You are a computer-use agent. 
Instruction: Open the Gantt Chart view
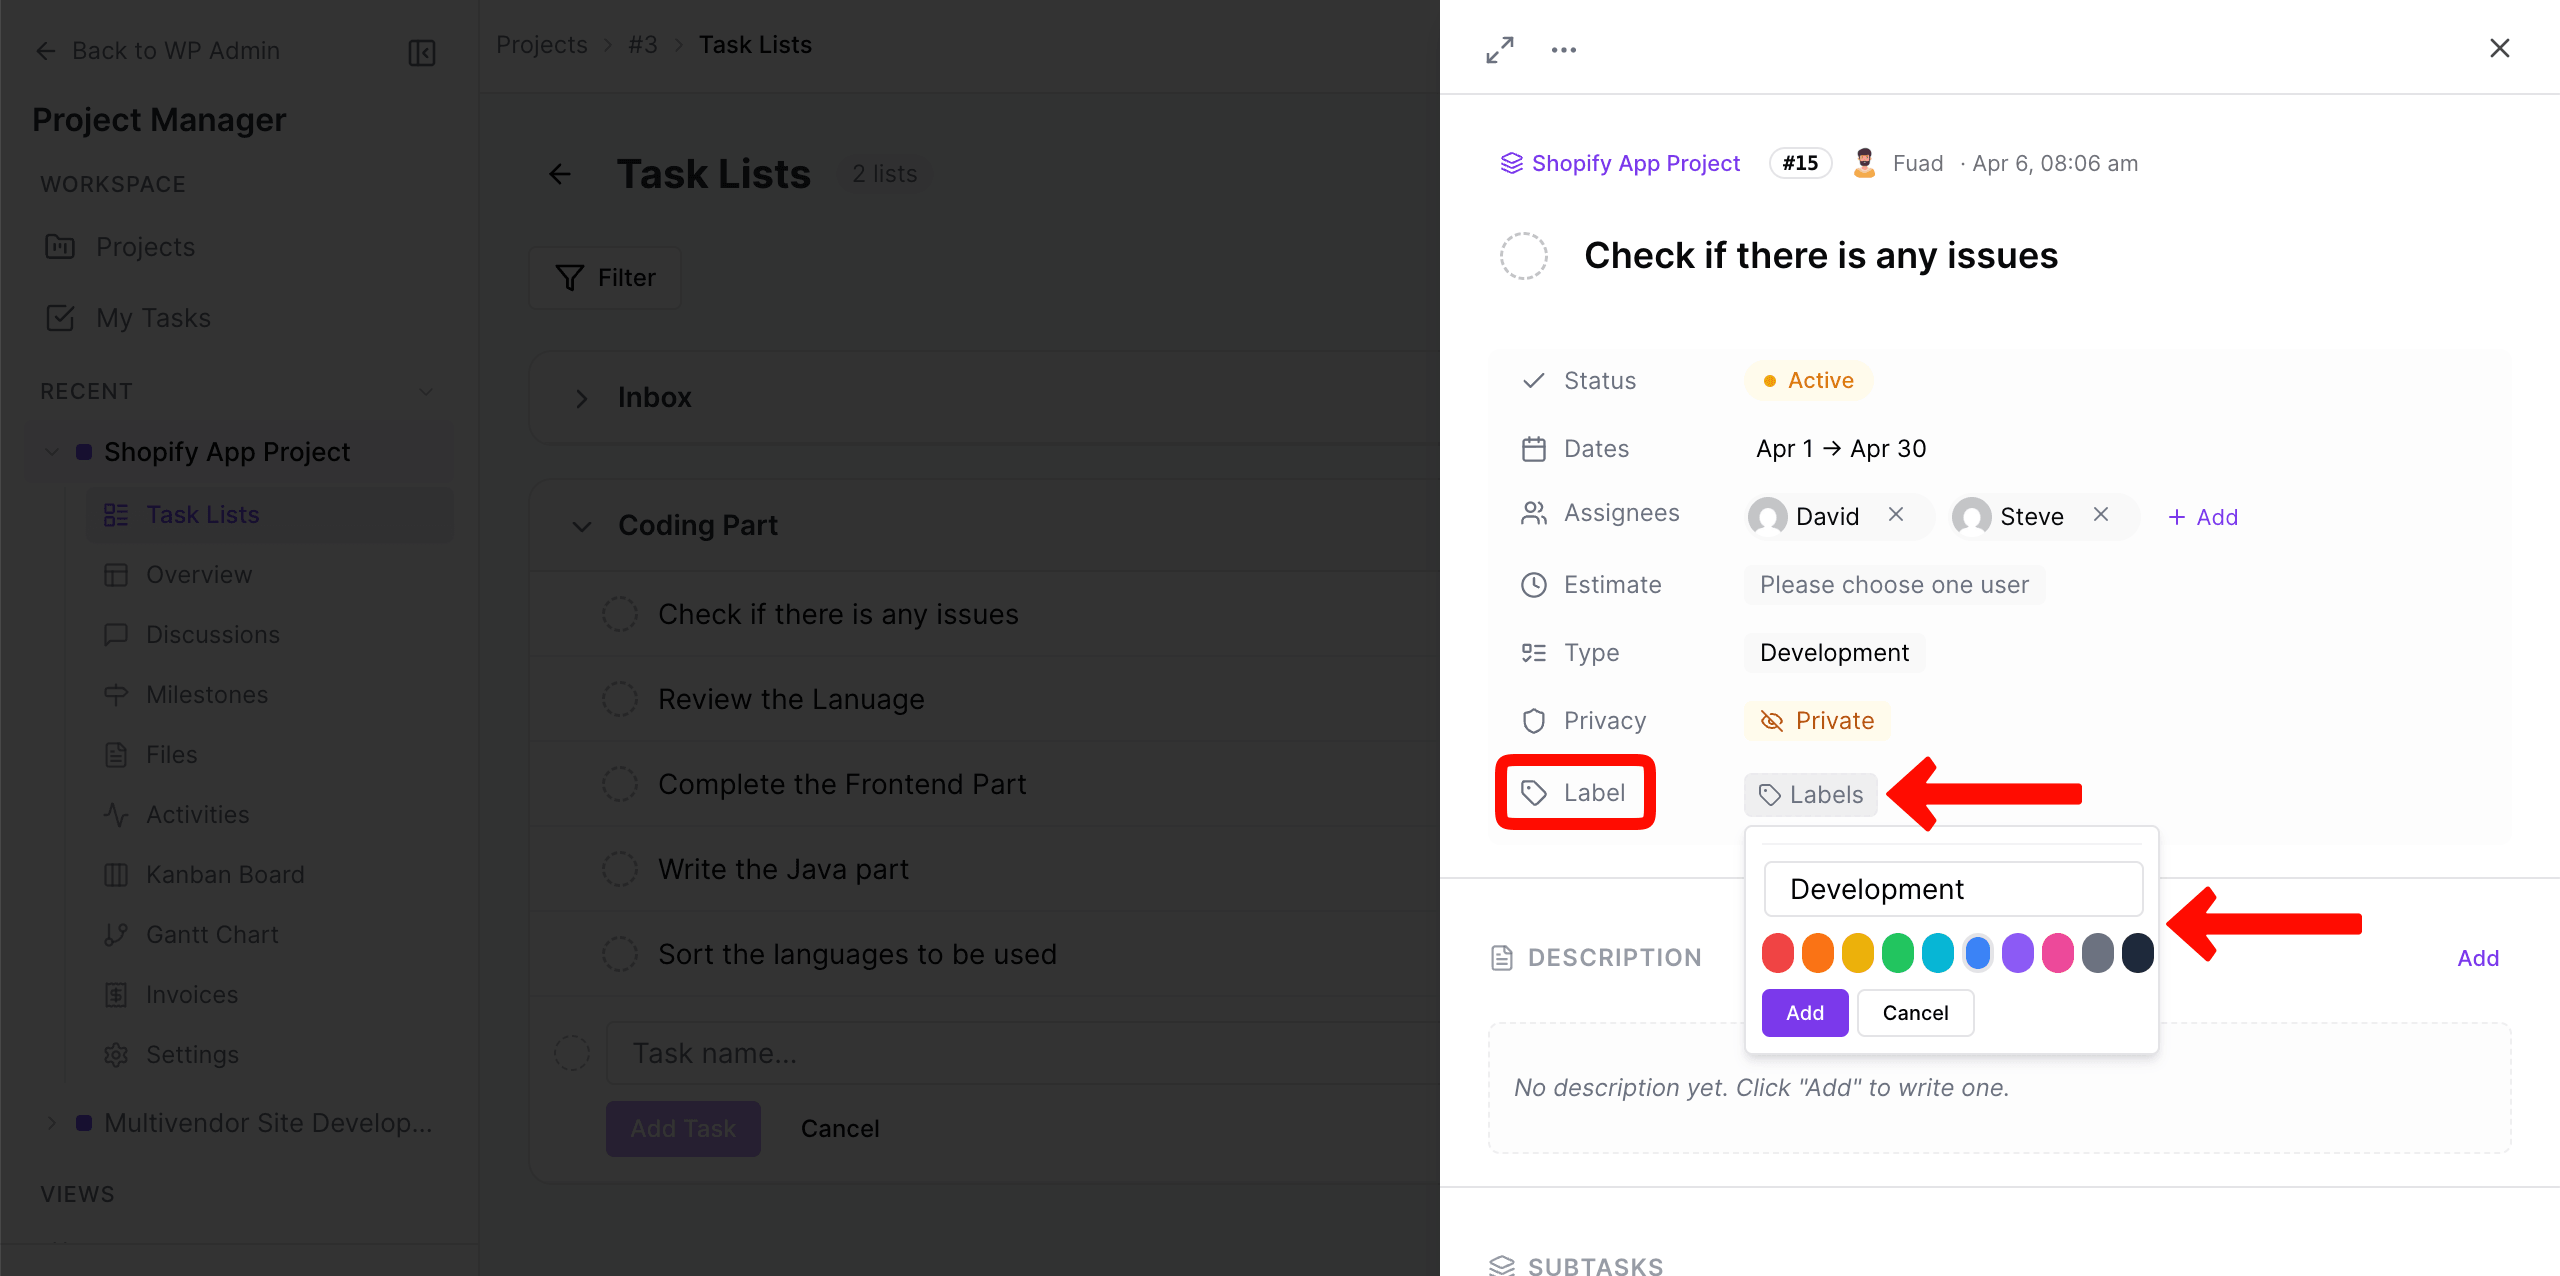click(212, 934)
